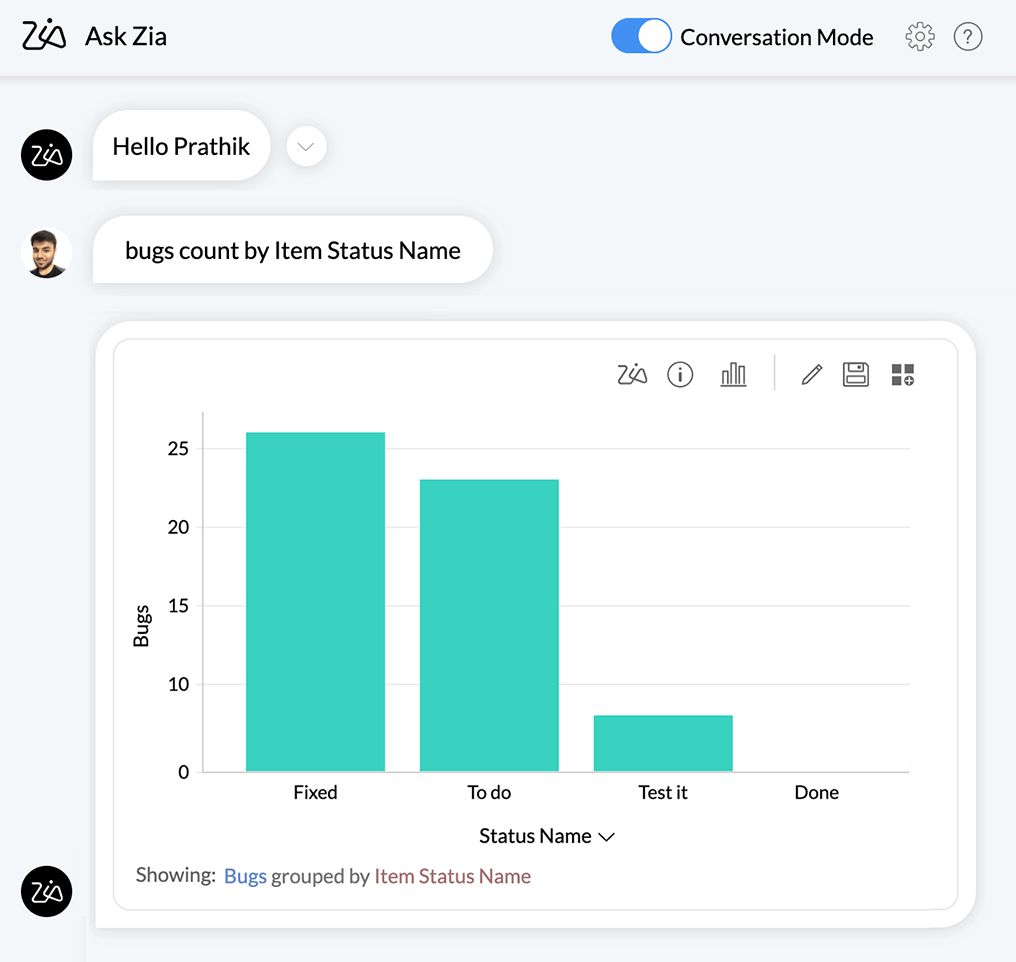Edit the chart using pencil icon
The width and height of the screenshot is (1016, 962).
tap(812, 375)
